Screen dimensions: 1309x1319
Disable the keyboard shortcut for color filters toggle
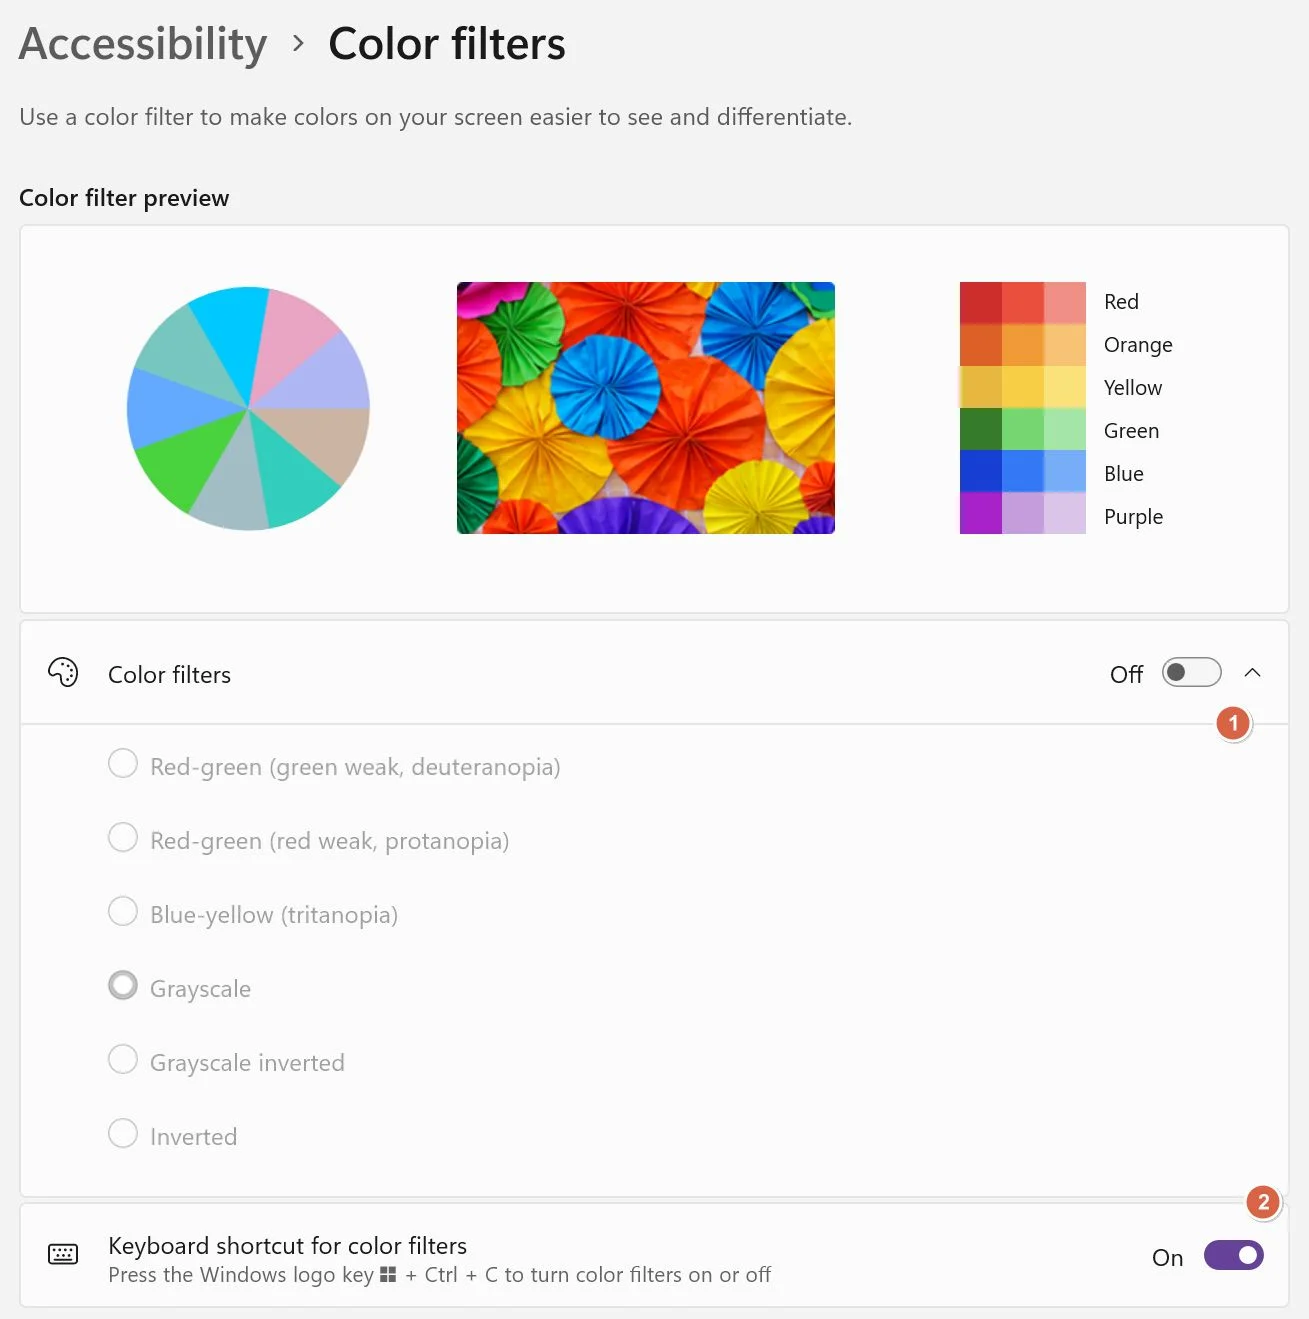pyautogui.click(x=1234, y=1255)
